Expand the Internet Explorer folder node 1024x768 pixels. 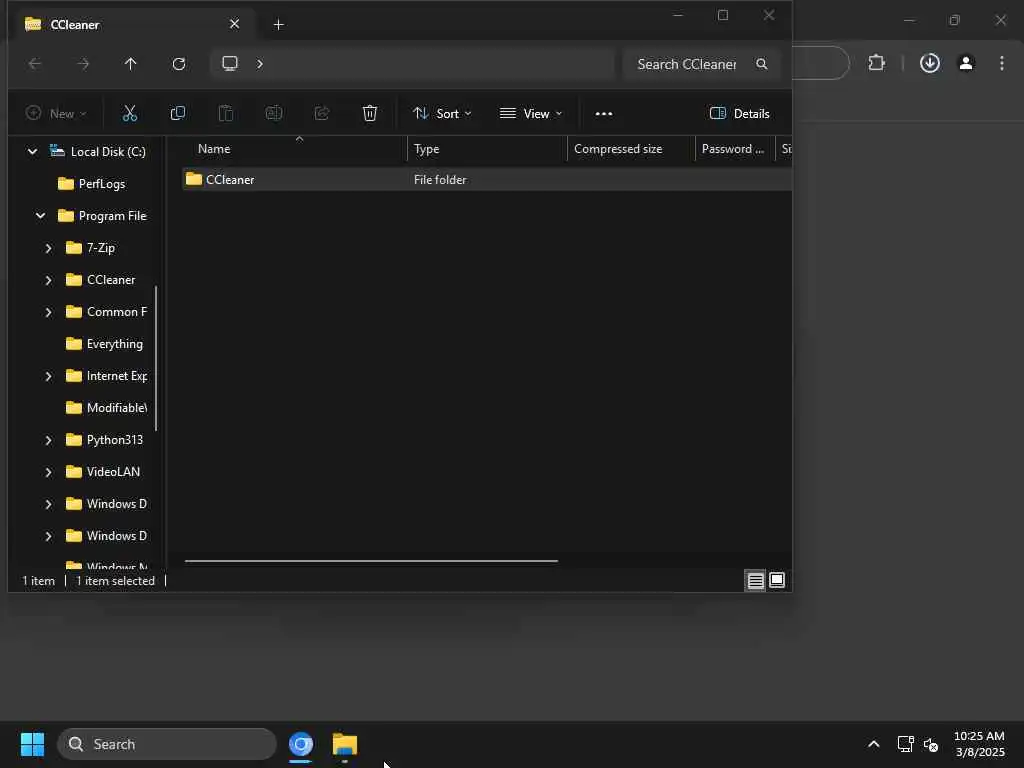coord(48,376)
